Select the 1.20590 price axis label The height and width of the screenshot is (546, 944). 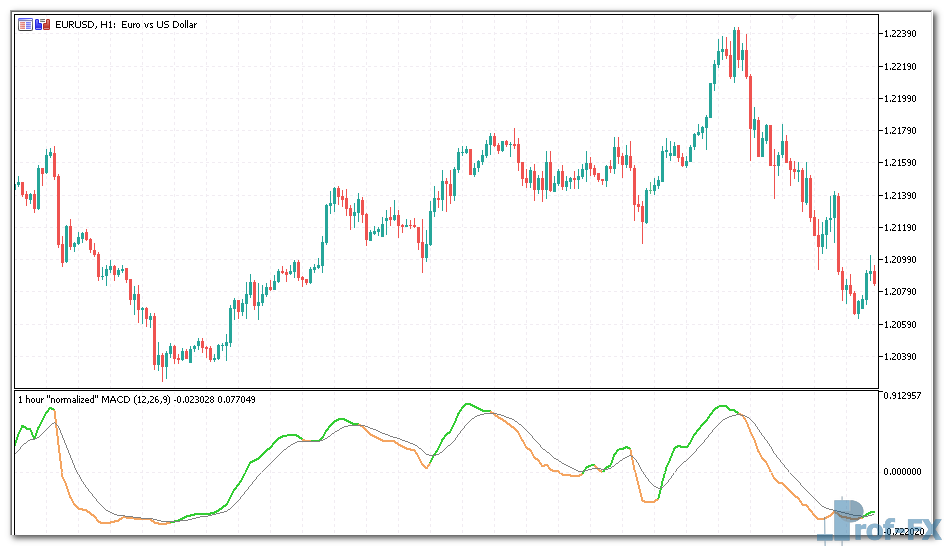903,324
